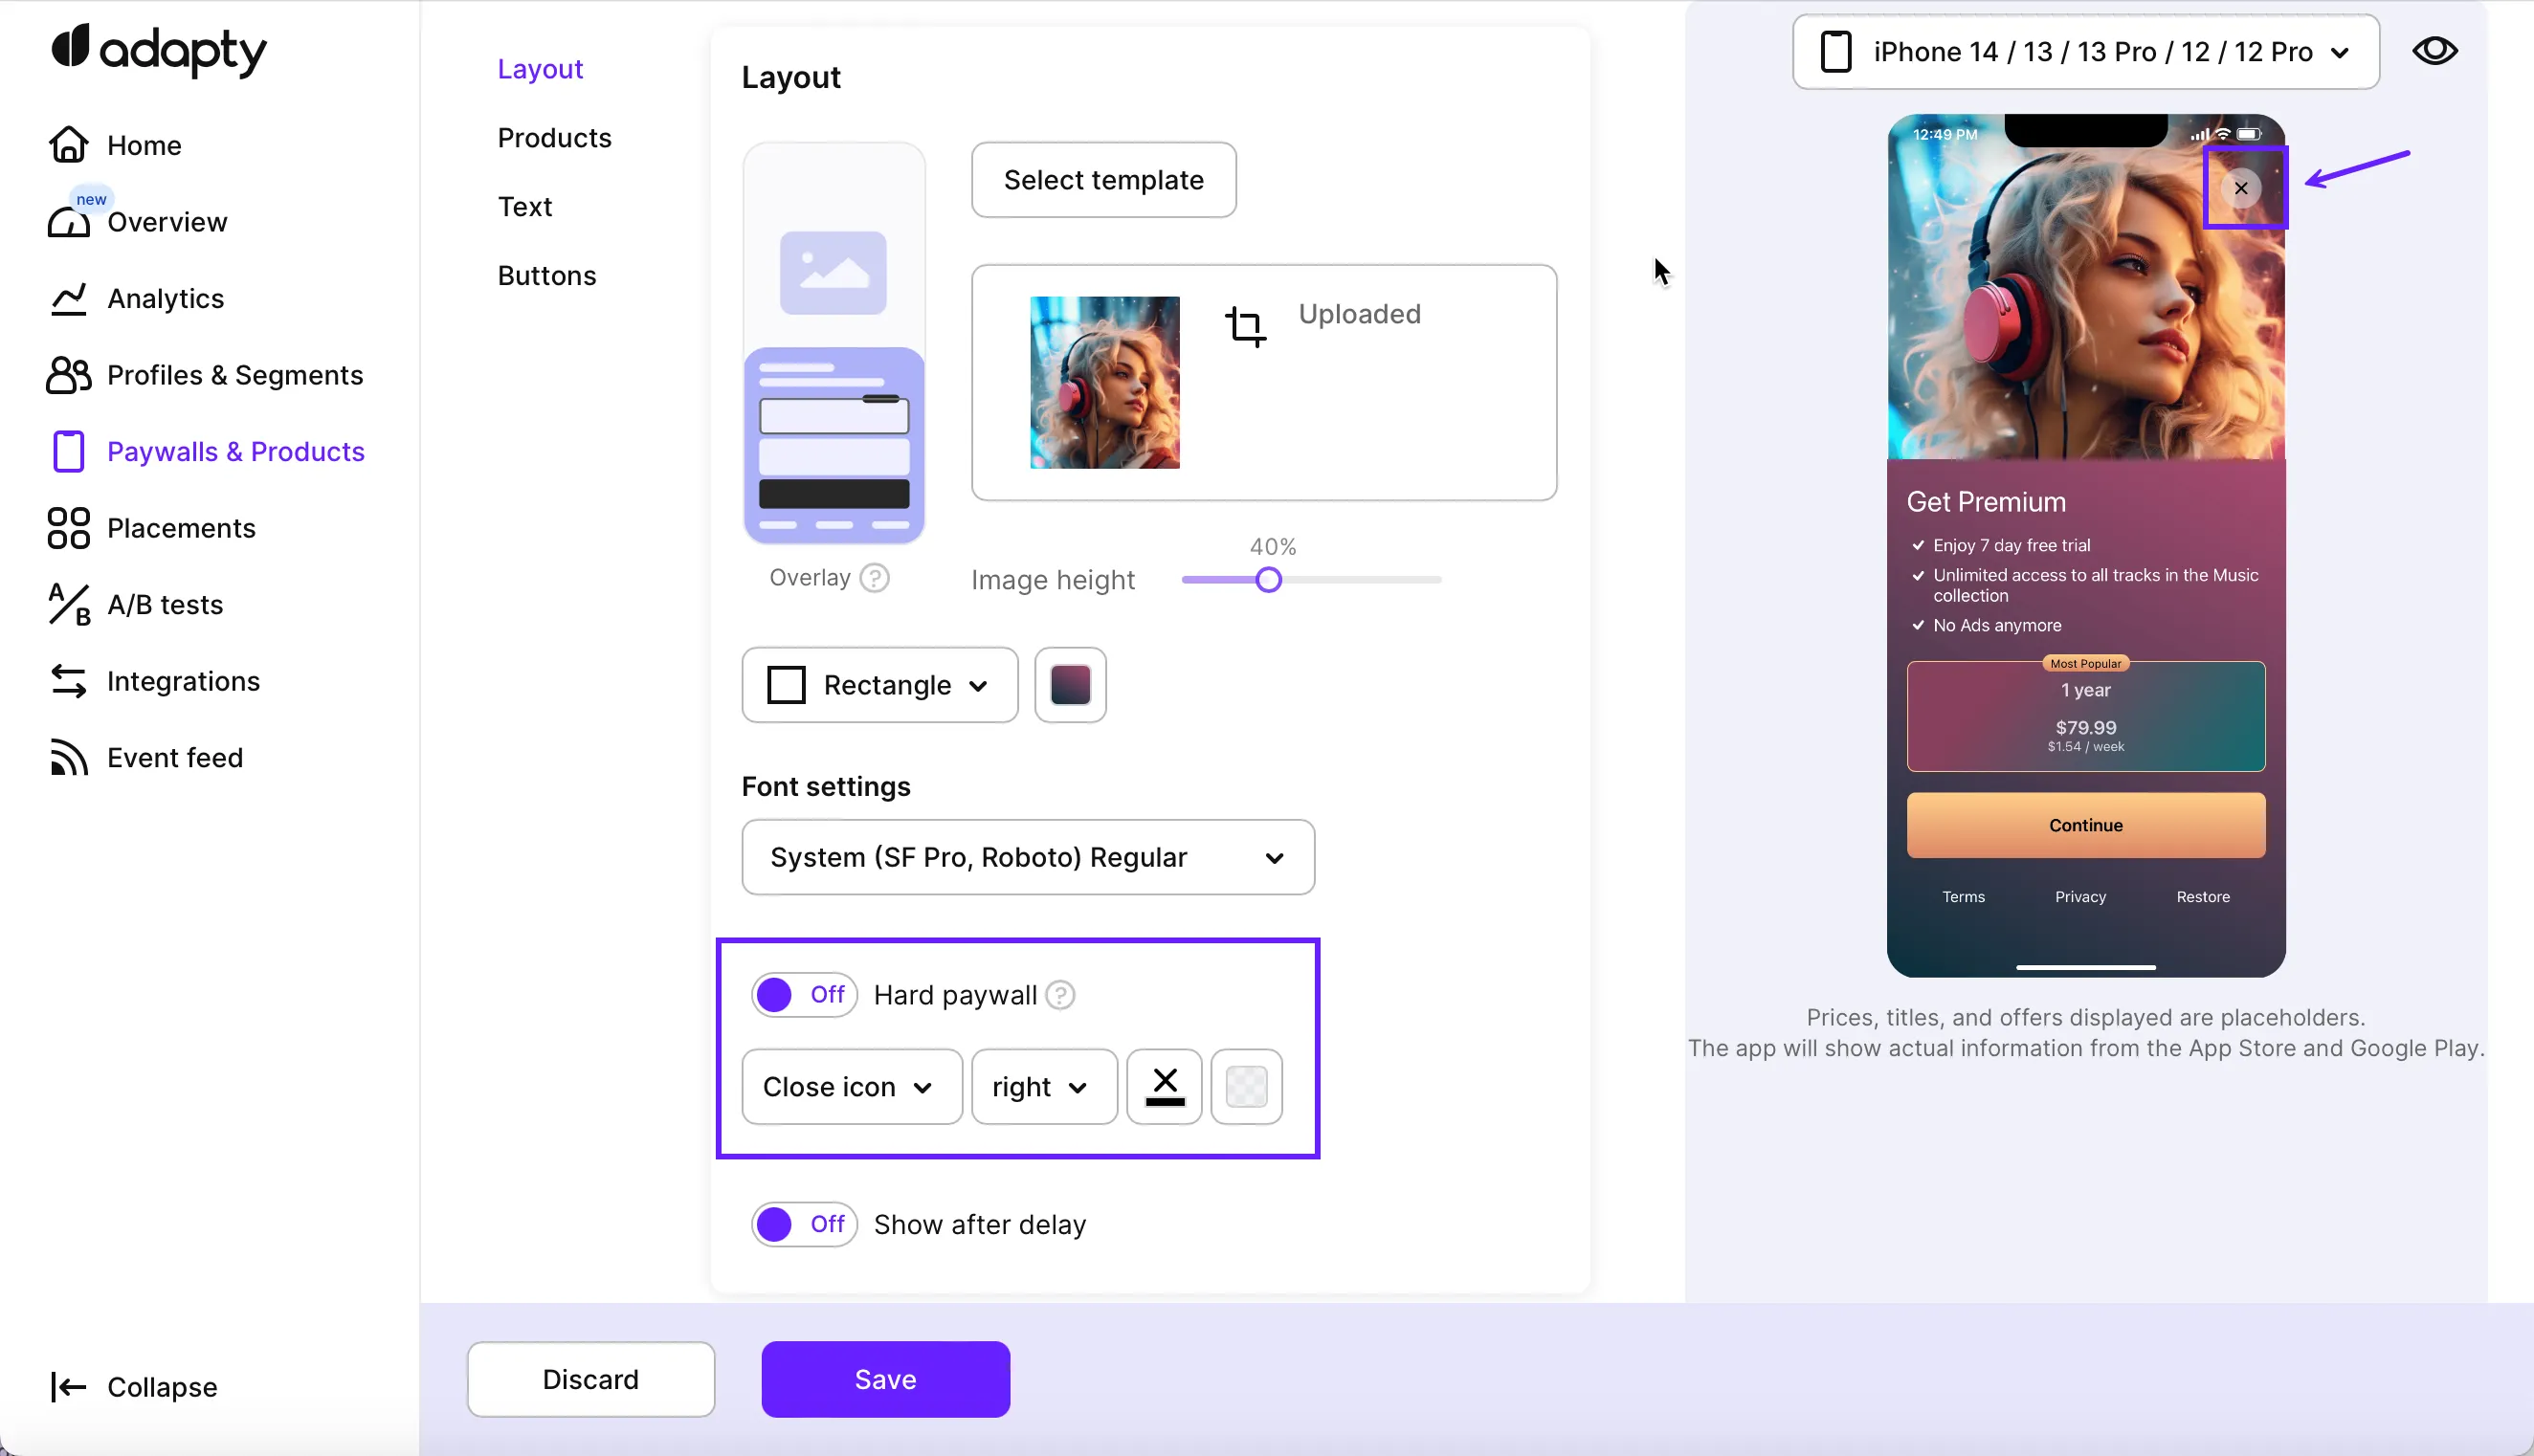Switch to the Products section tab
The width and height of the screenshot is (2534, 1456).
[554, 138]
